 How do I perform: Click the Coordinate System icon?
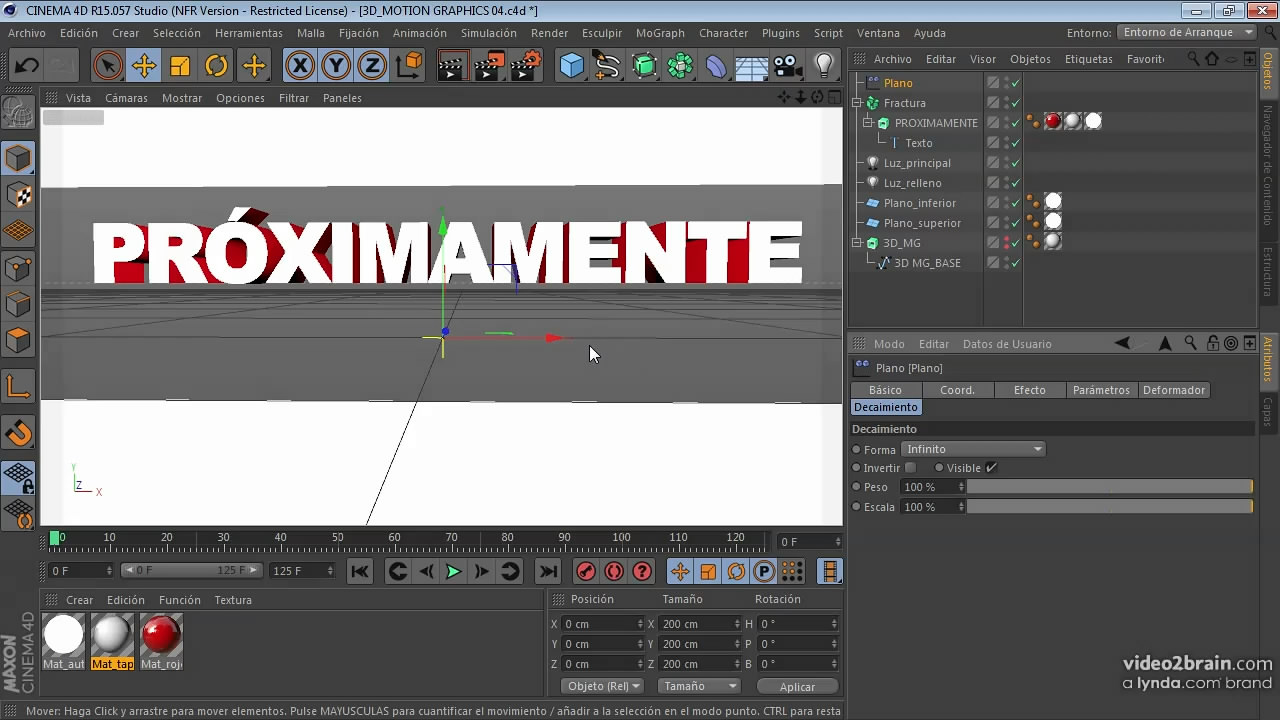409,66
